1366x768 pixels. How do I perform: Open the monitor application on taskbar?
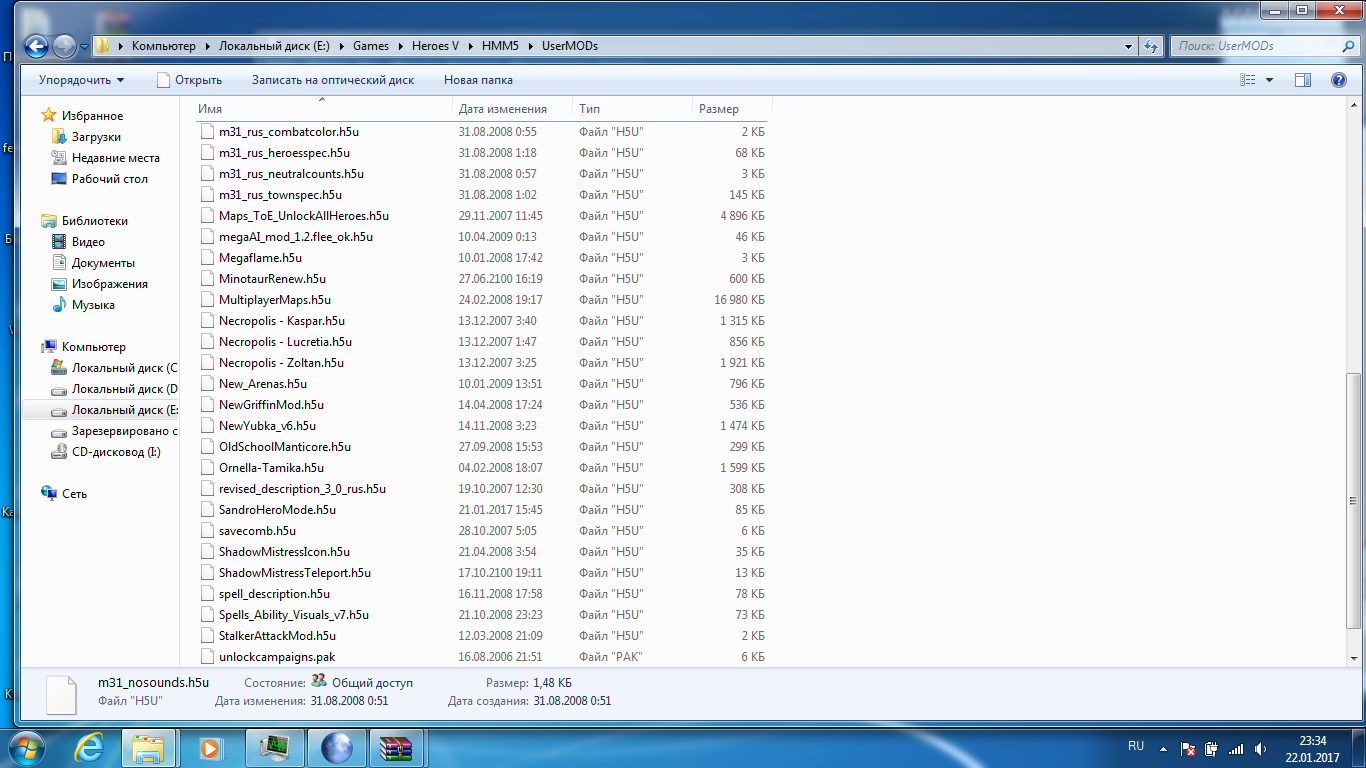tap(273, 748)
